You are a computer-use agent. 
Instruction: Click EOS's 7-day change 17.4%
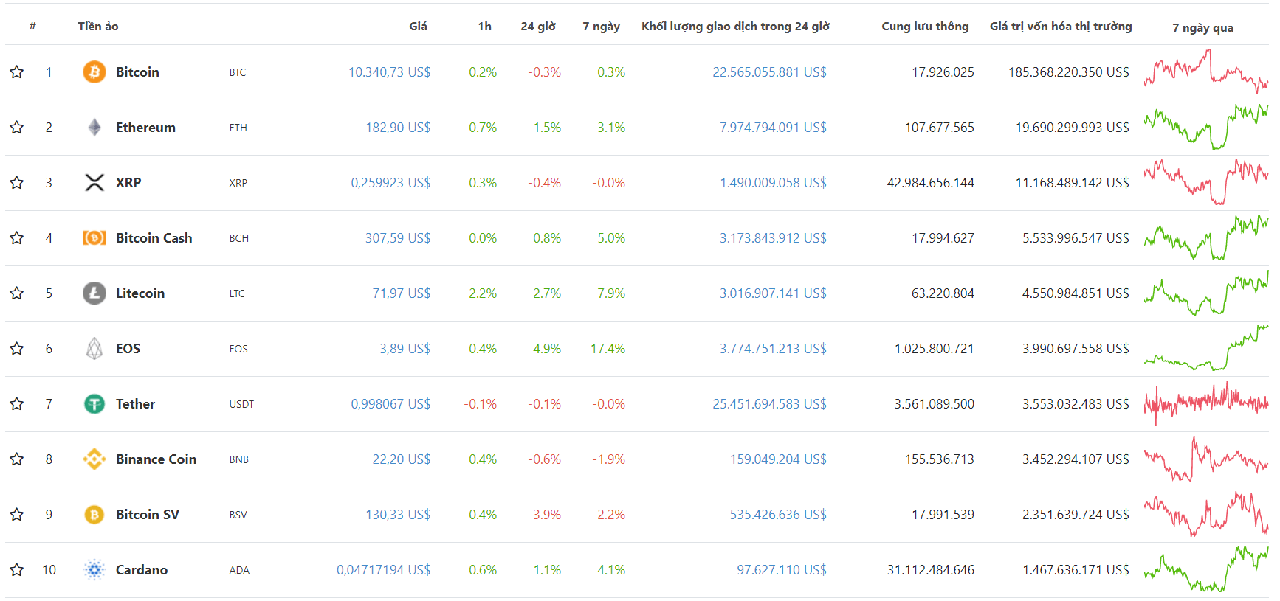click(x=607, y=348)
